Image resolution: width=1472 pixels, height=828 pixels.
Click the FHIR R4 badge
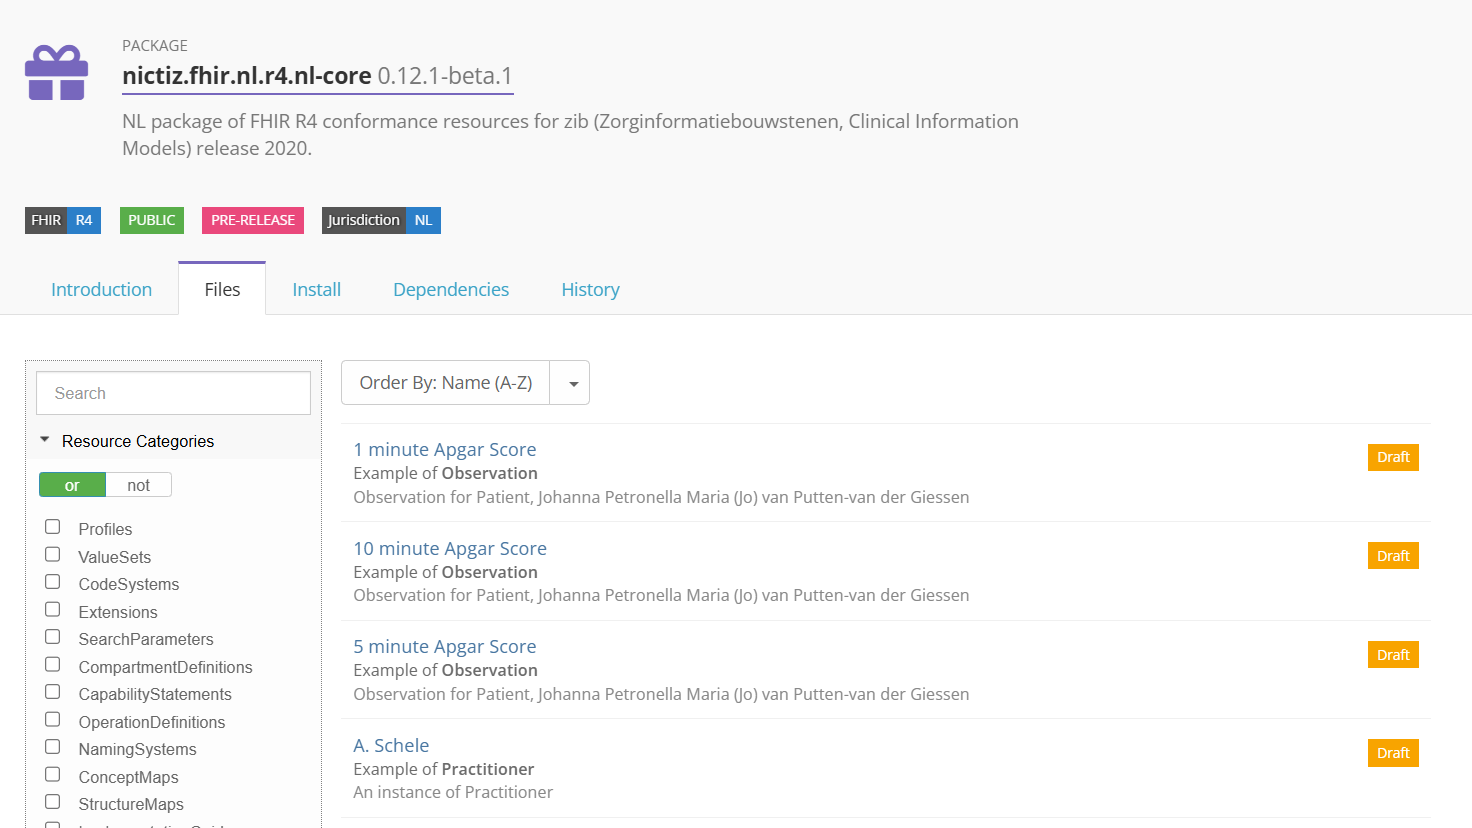click(63, 220)
